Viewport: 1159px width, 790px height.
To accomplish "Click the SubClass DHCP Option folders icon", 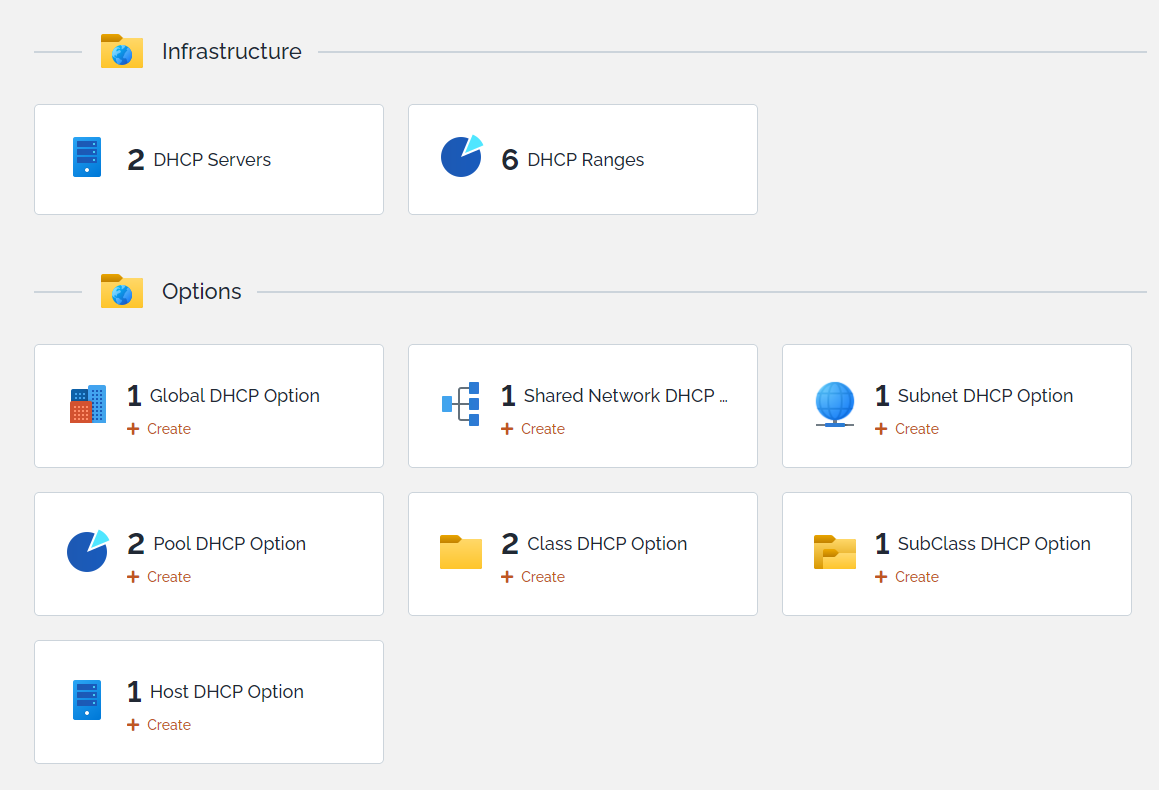I will coord(835,552).
